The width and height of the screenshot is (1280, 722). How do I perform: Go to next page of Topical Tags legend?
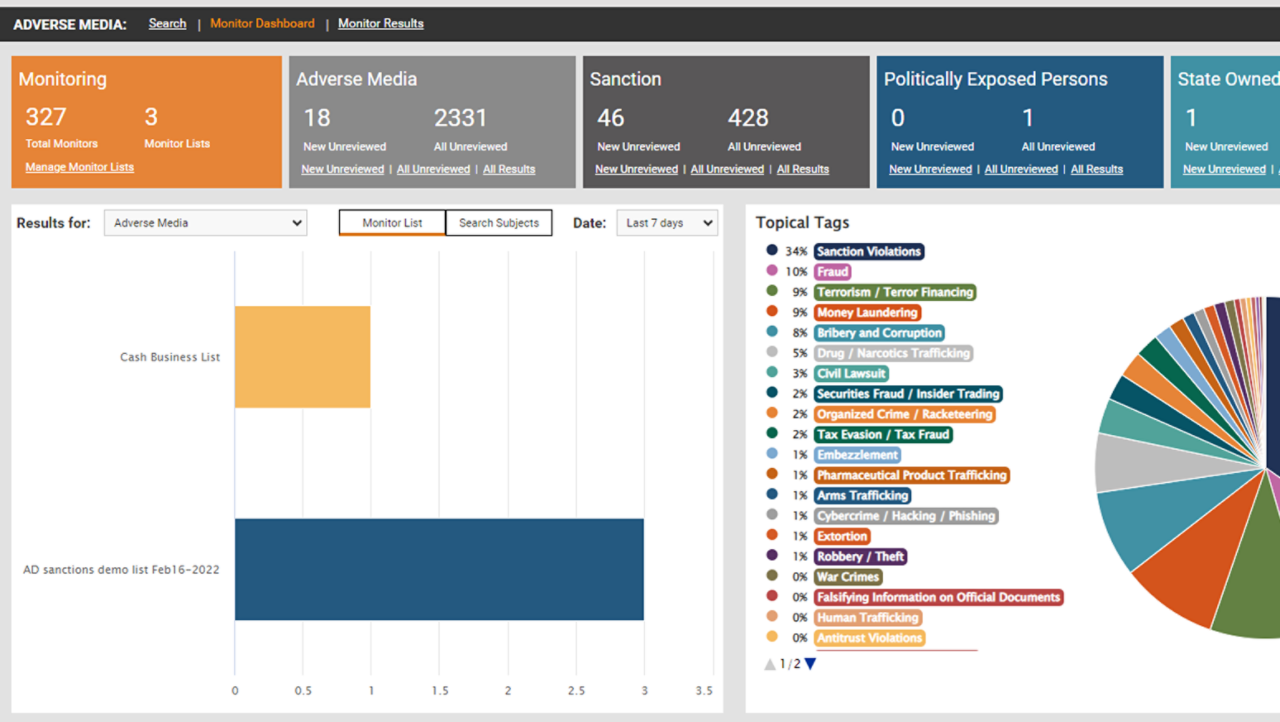pos(810,664)
